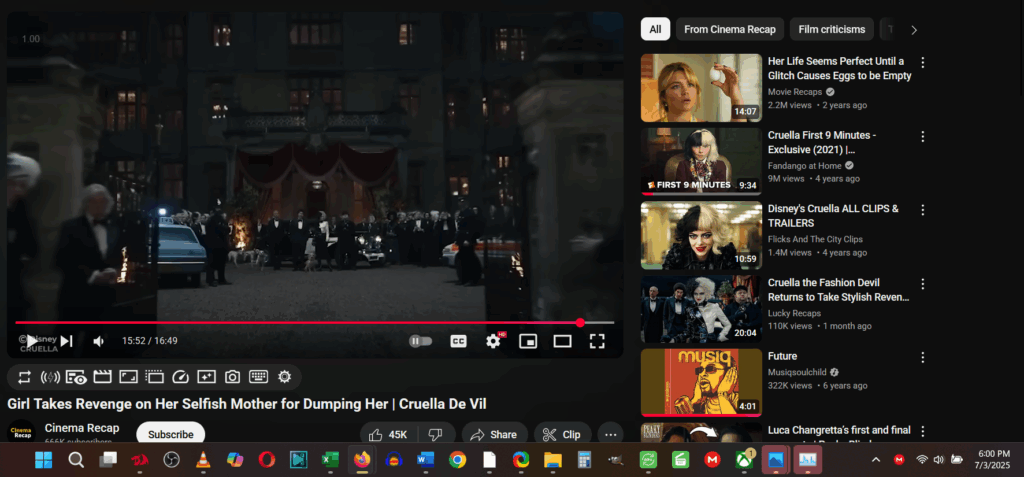Open the Windows Start menu
The image size is (1024, 477).
click(x=44, y=460)
